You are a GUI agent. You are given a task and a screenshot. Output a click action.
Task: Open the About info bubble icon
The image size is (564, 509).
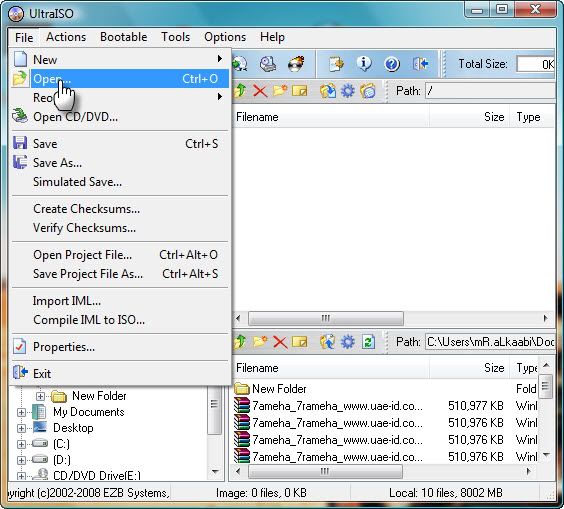coord(364,64)
